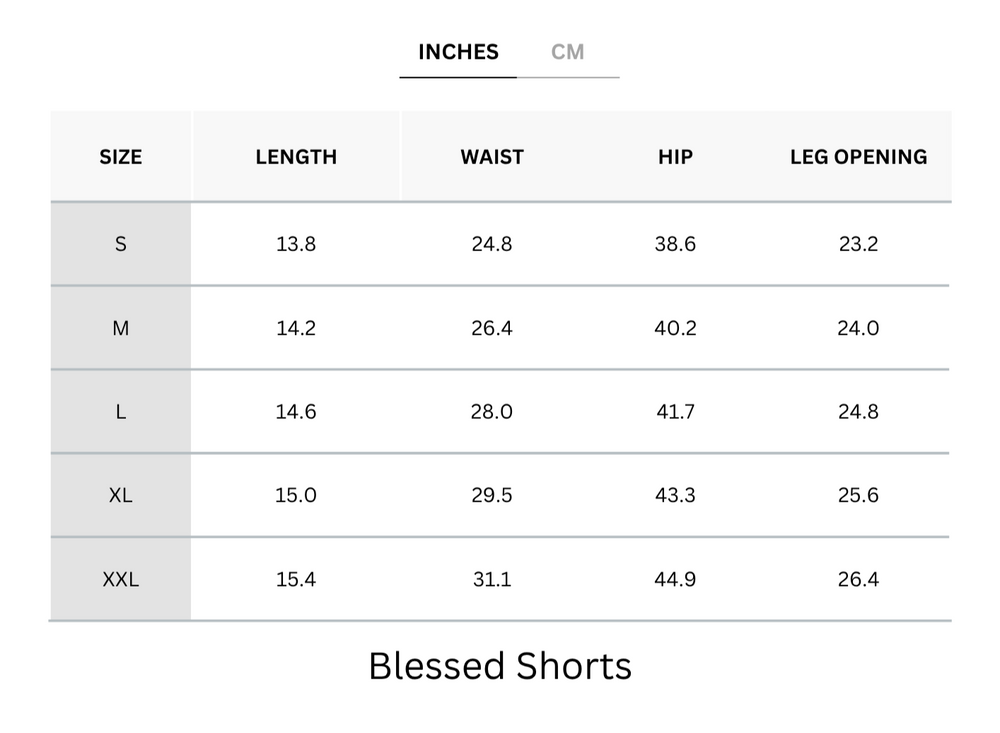Screen dimensions: 1000x733
Task: Click the LENGTH column header
Action: pos(296,157)
